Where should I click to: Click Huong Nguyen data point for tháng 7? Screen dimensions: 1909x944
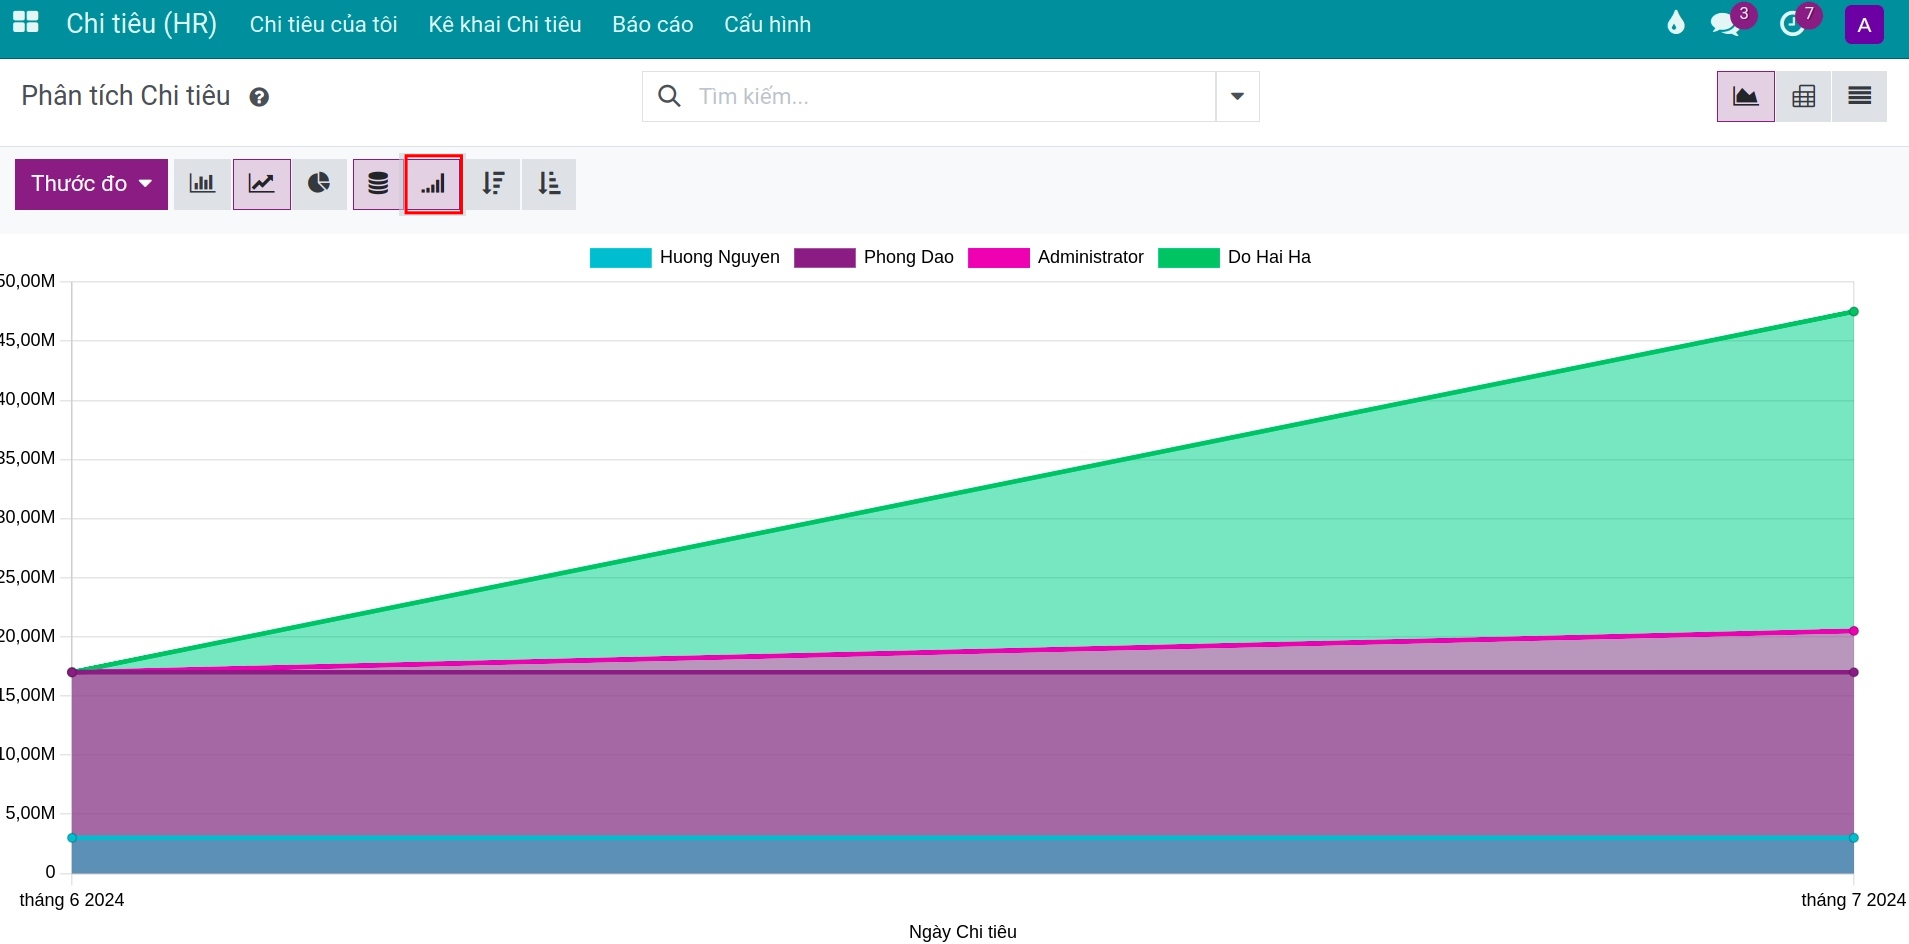coord(1853,838)
